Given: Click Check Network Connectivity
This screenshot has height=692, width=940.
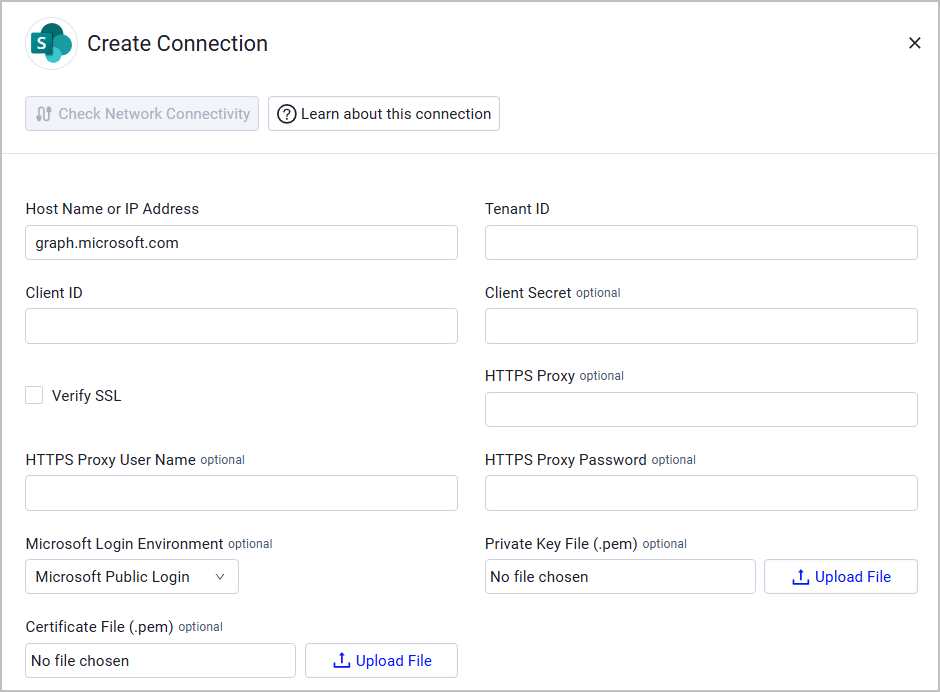Looking at the screenshot, I should point(141,113).
